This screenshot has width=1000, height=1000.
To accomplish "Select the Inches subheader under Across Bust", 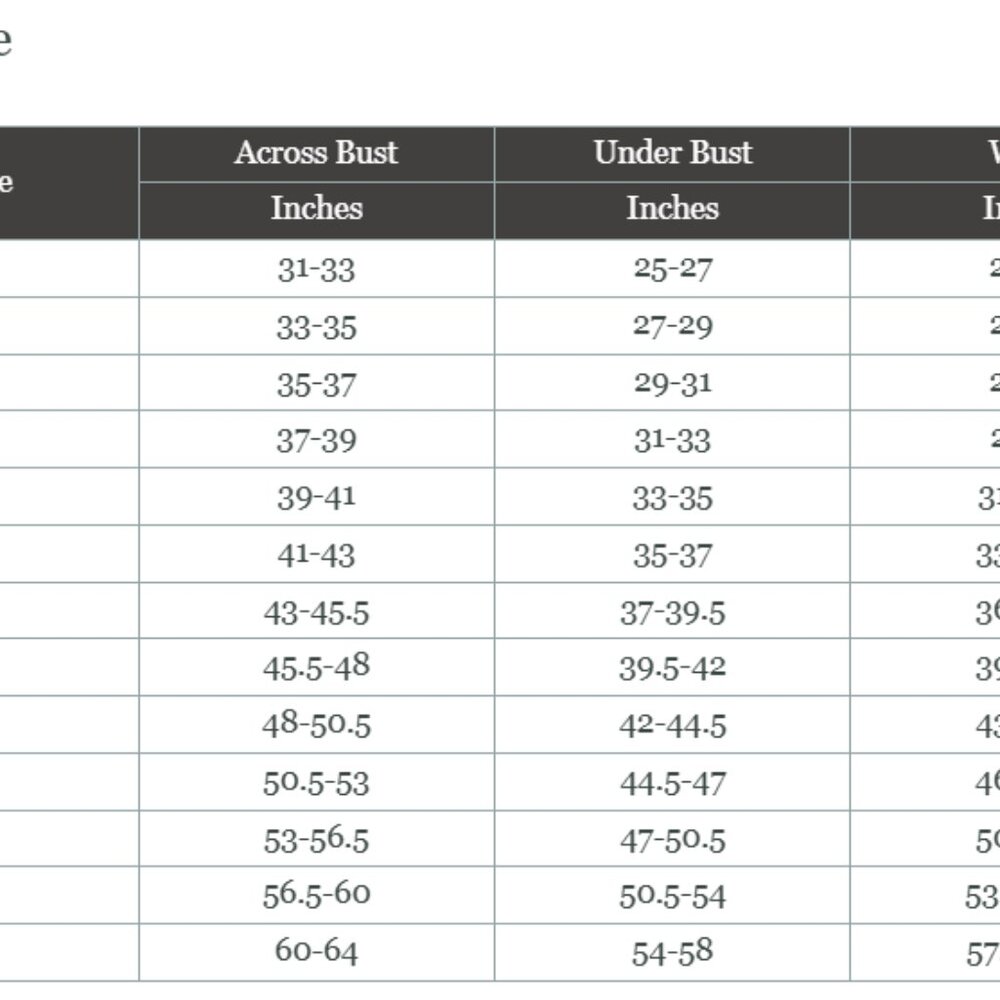I will coord(316,210).
